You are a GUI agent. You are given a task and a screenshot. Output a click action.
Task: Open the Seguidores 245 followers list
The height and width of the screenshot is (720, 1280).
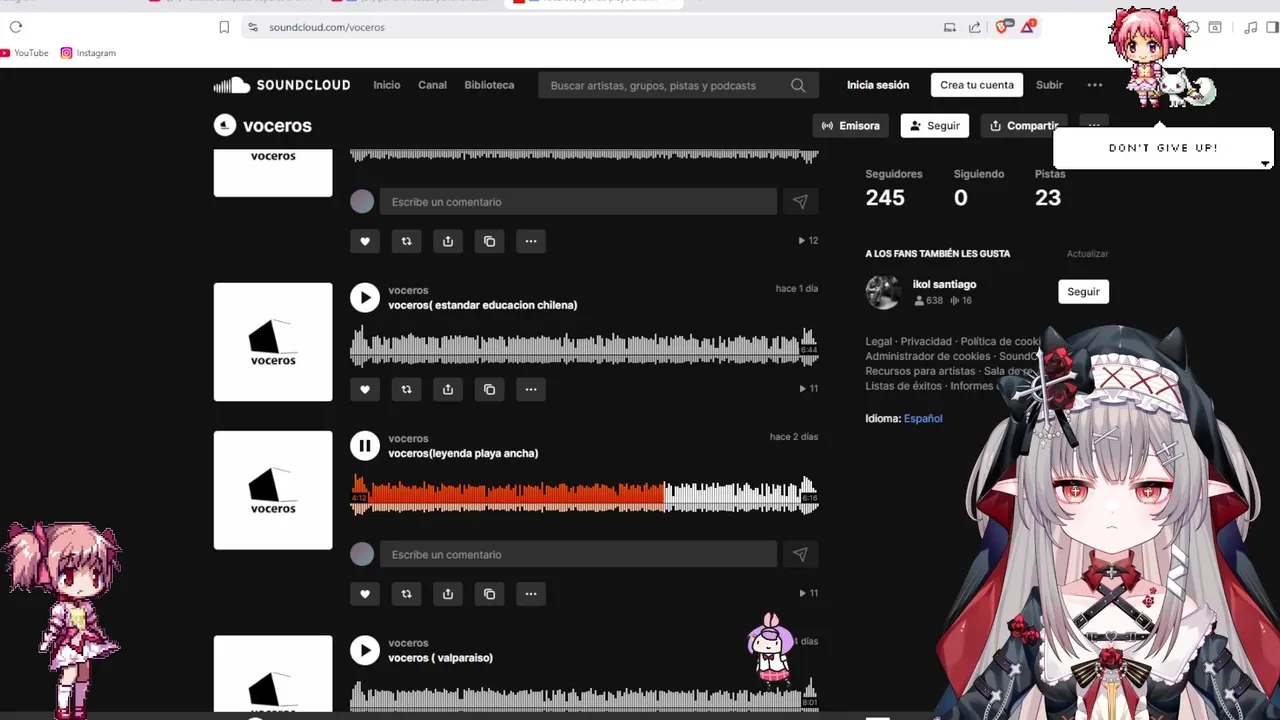pos(893,188)
